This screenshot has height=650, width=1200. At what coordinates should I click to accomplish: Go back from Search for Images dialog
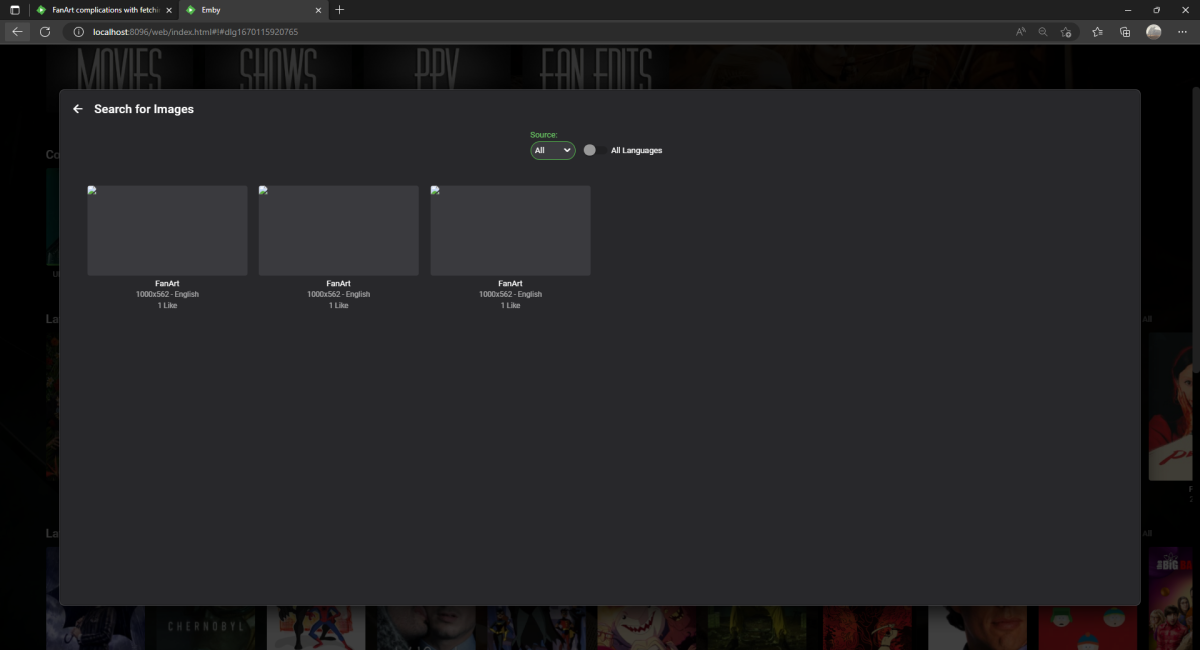pos(78,109)
